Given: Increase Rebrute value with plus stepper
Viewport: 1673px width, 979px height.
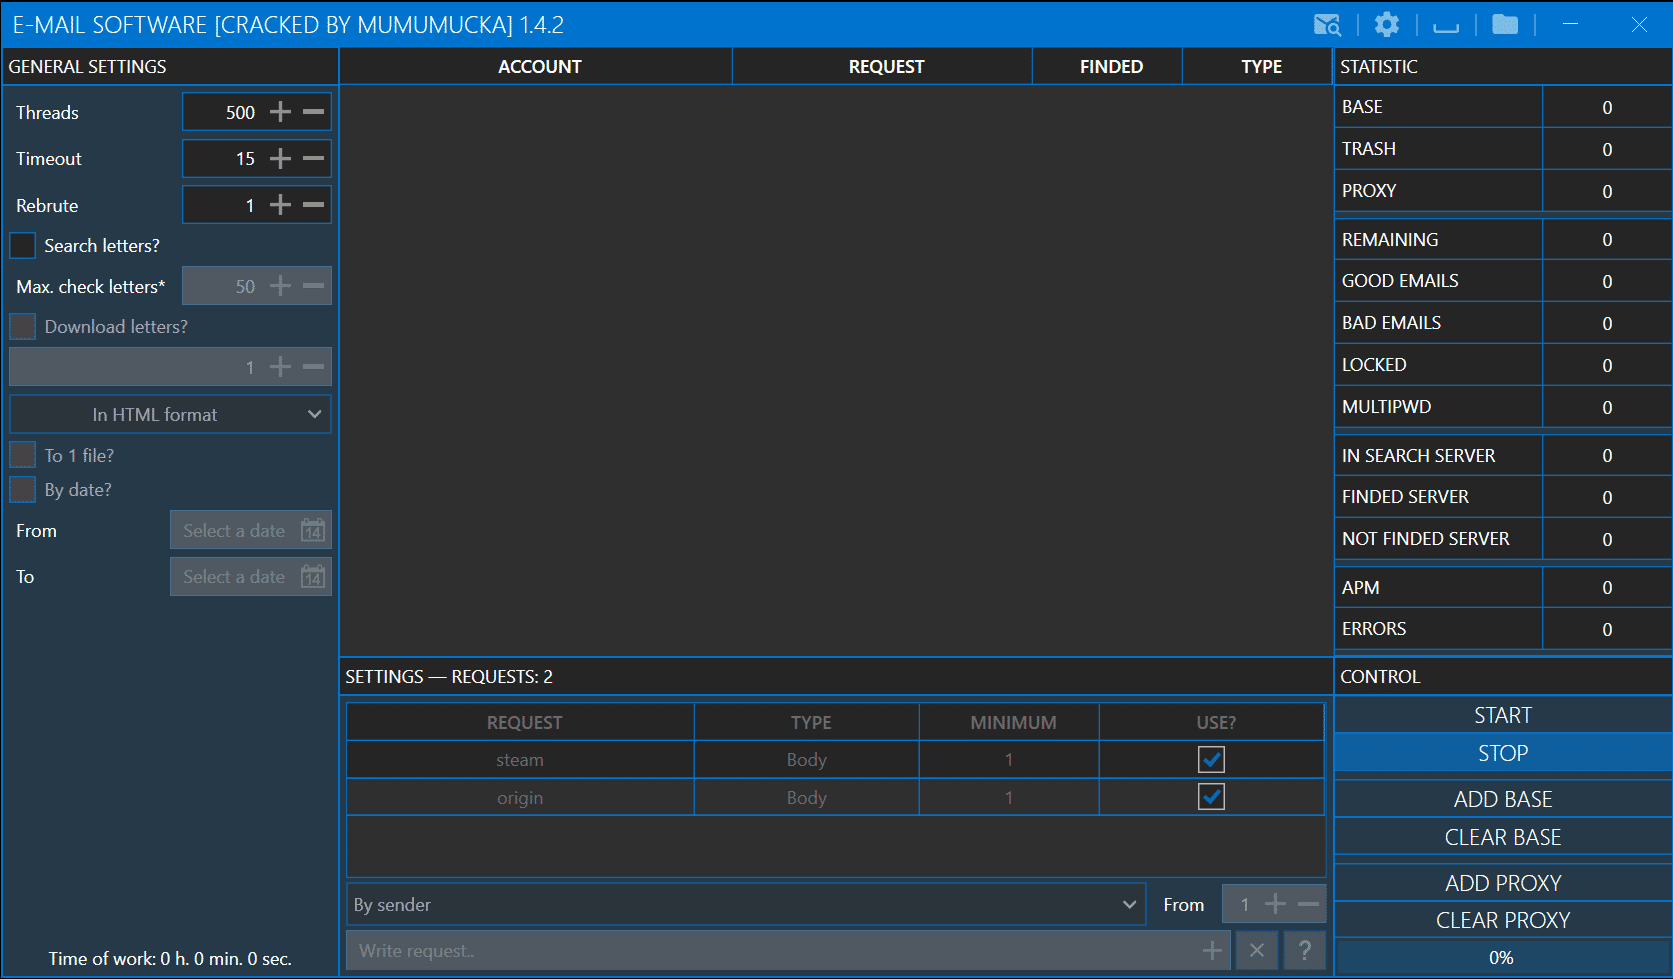Looking at the screenshot, I should (x=281, y=205).
